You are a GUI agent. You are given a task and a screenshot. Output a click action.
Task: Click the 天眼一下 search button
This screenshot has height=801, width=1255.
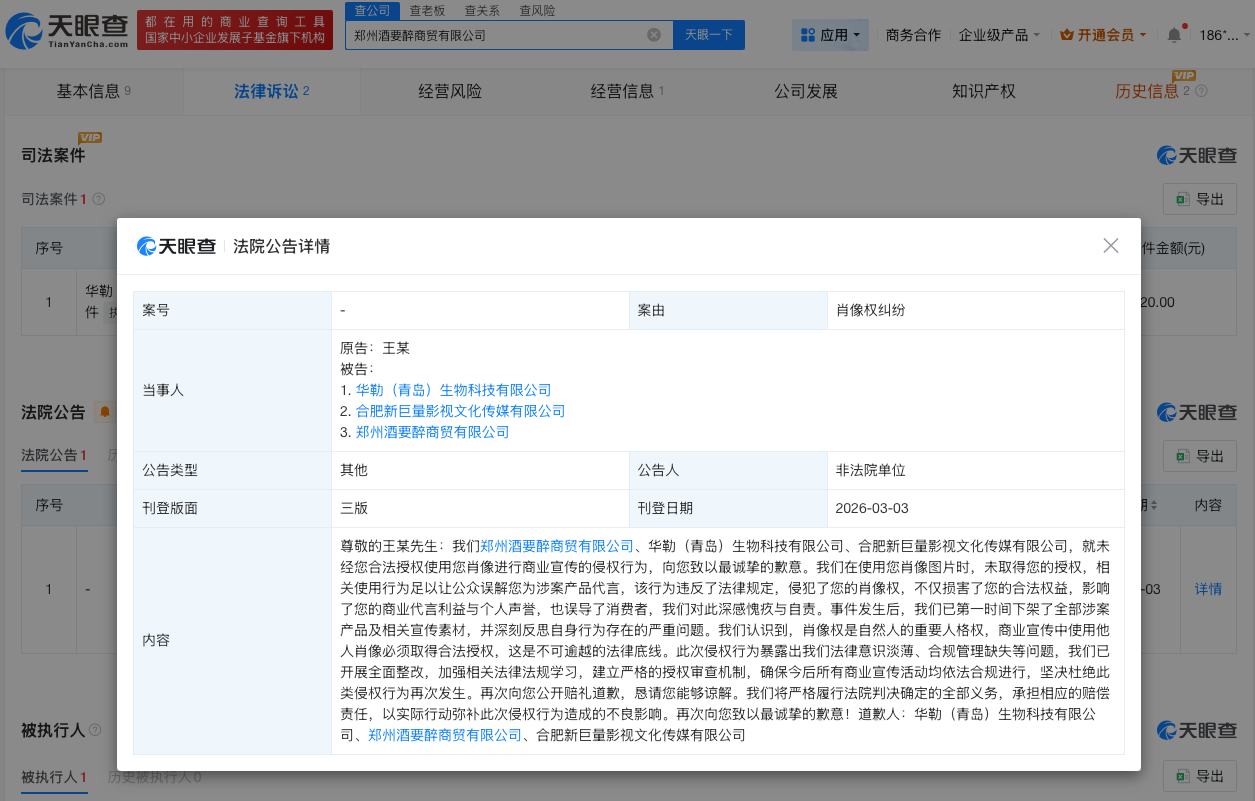[x=708, y=34]
